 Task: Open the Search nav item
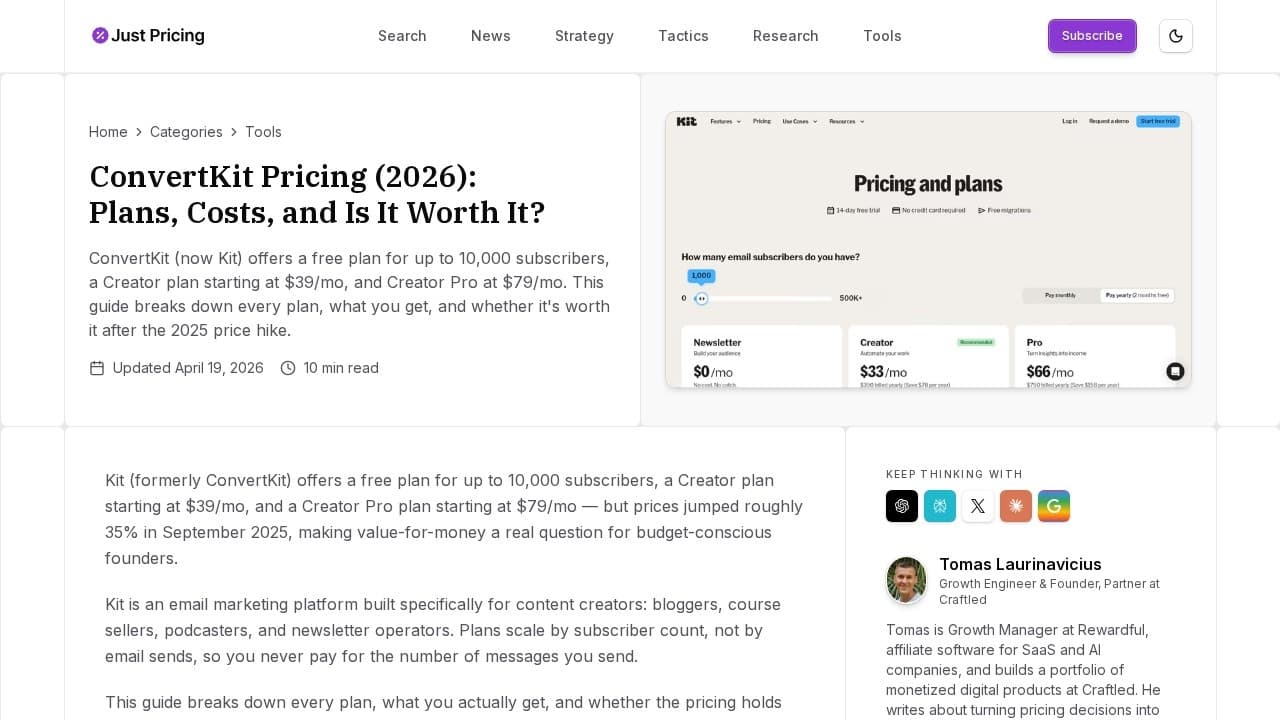click(402, 36)
